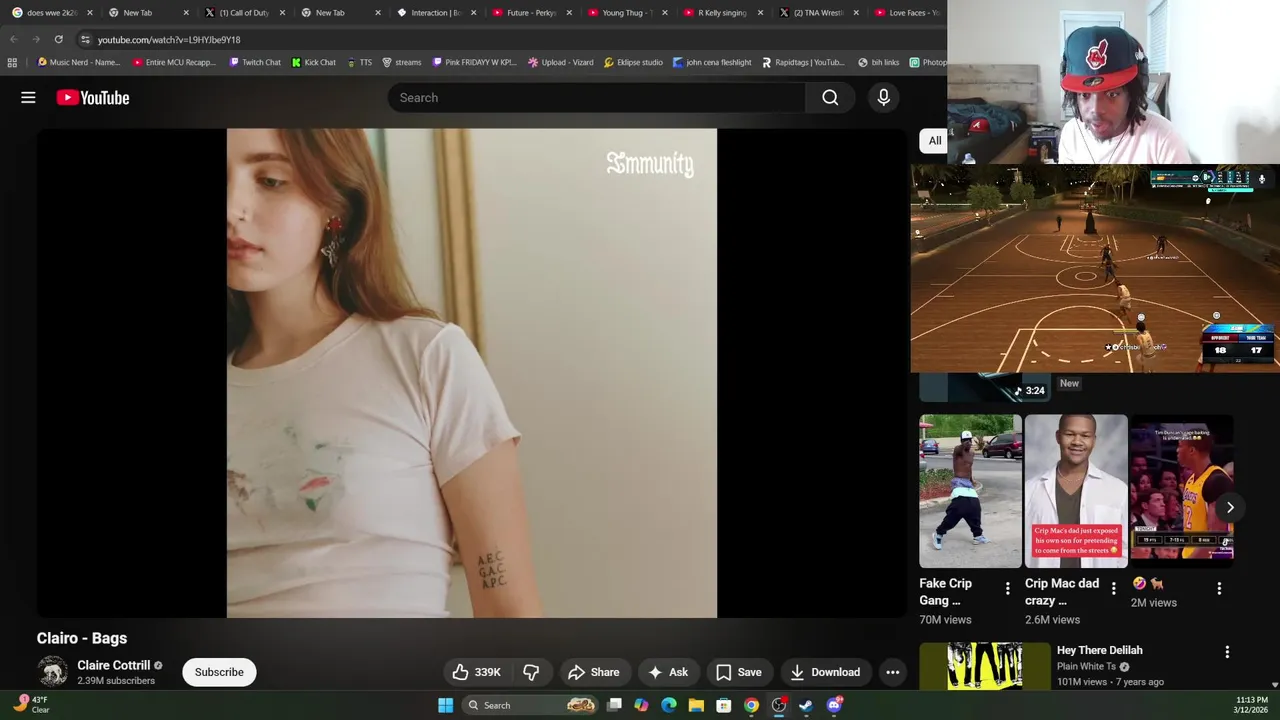
Task: Switch to OBS Studio in the taskbar
Action: [x=778, y=705]
